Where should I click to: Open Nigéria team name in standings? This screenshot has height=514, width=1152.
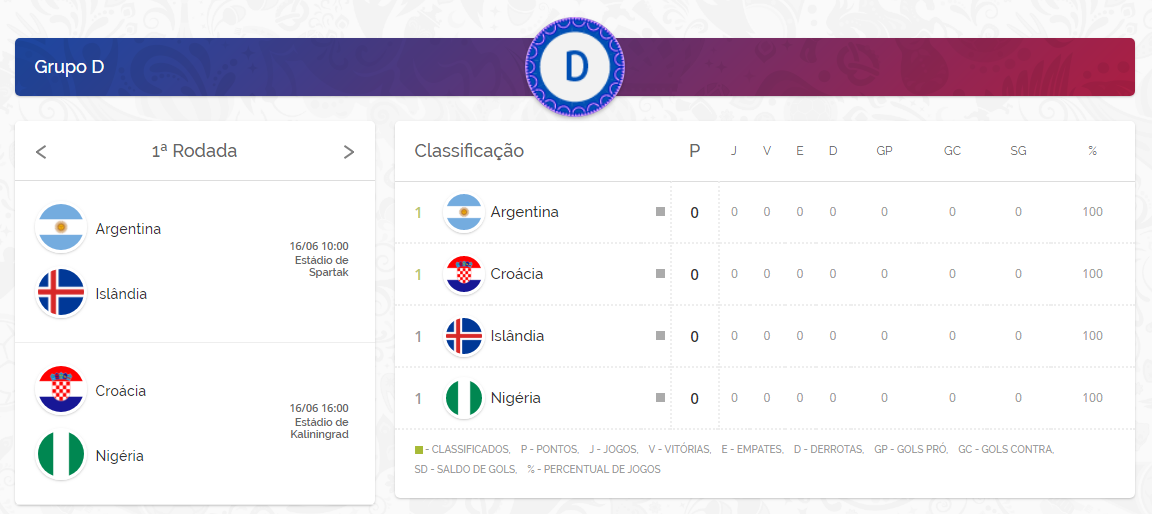[515, 398]
